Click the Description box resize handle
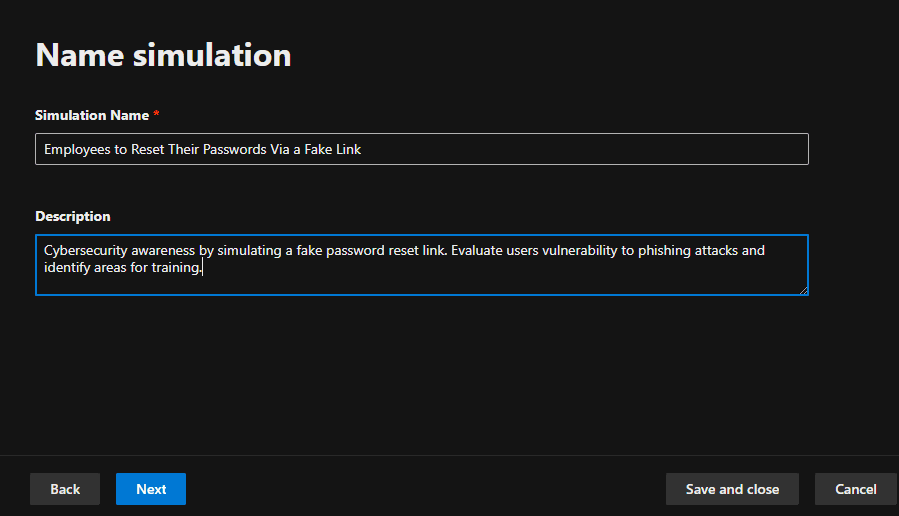 (803, 290)
